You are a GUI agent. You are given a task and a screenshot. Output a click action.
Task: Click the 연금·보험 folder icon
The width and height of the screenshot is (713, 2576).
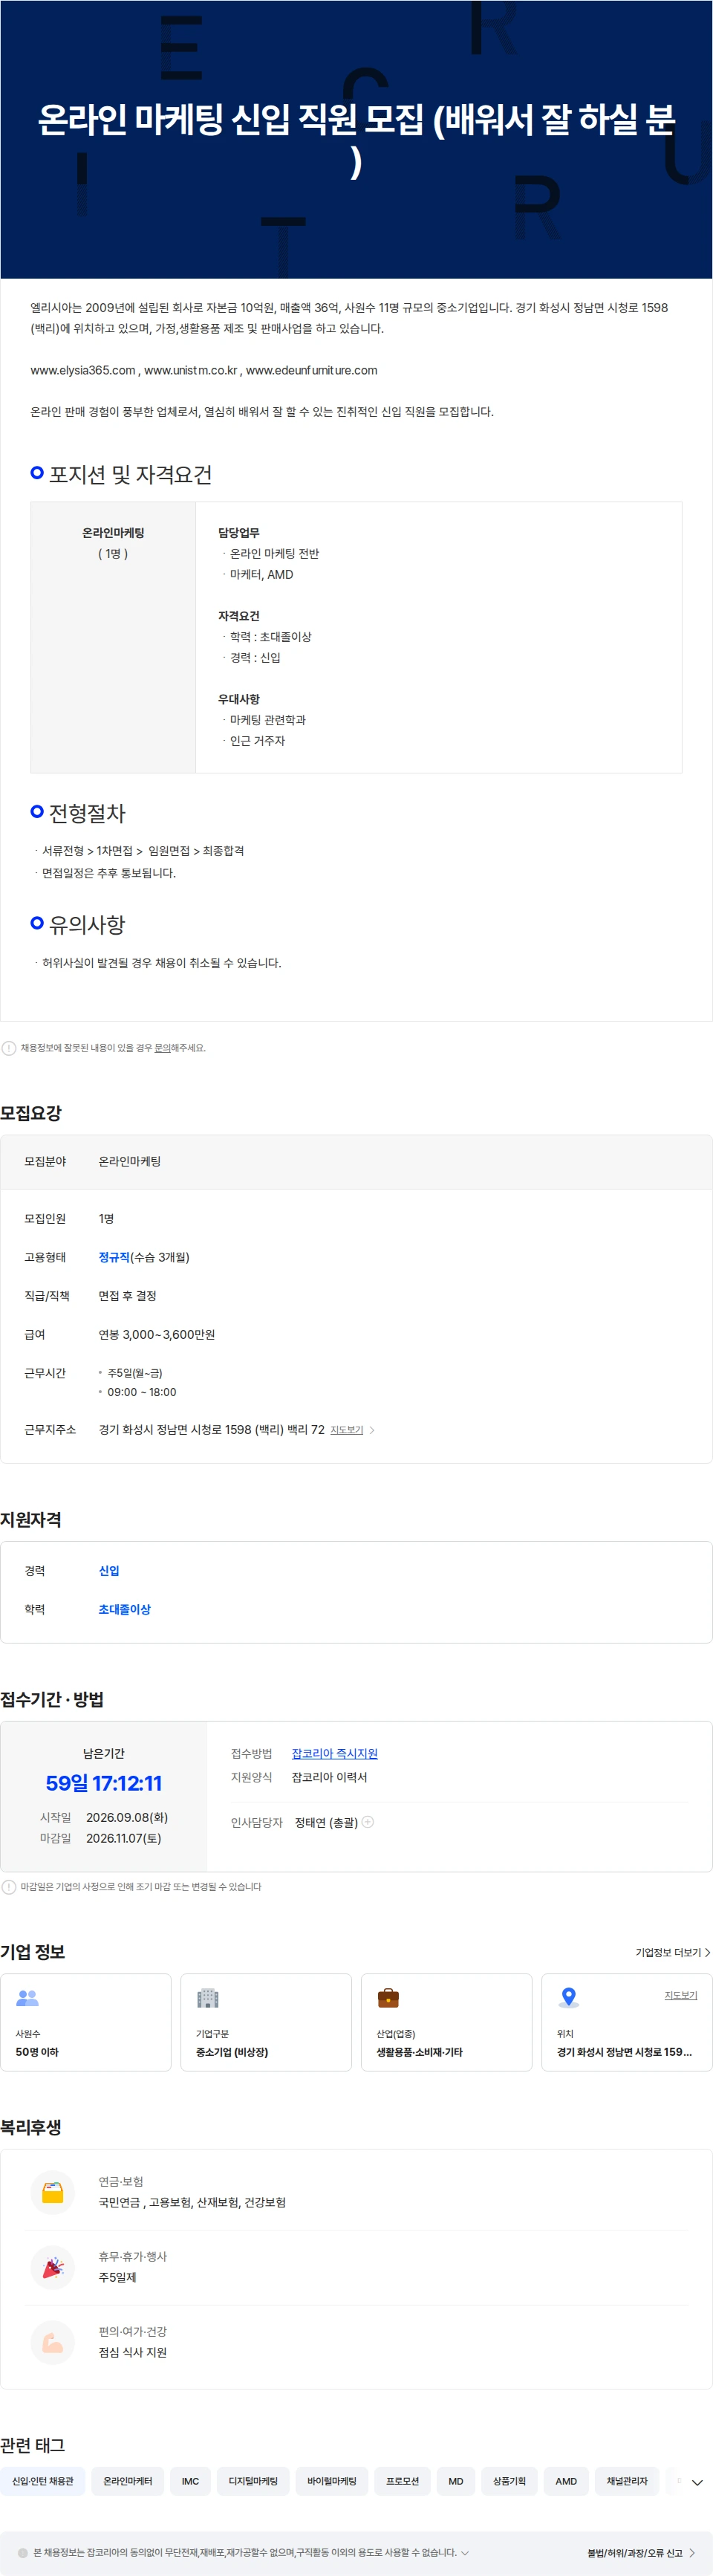point(53,2192)
